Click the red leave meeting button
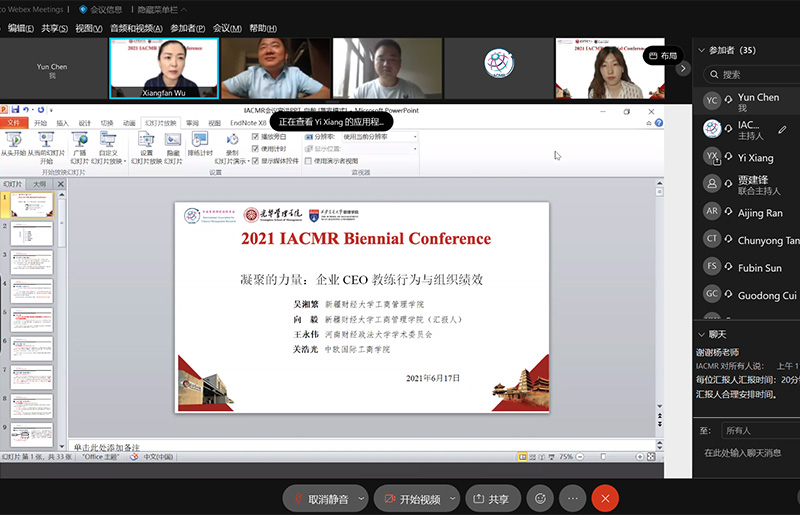Image resolution: width=800 pixels, height=515 pixels. tap(604, 498)
